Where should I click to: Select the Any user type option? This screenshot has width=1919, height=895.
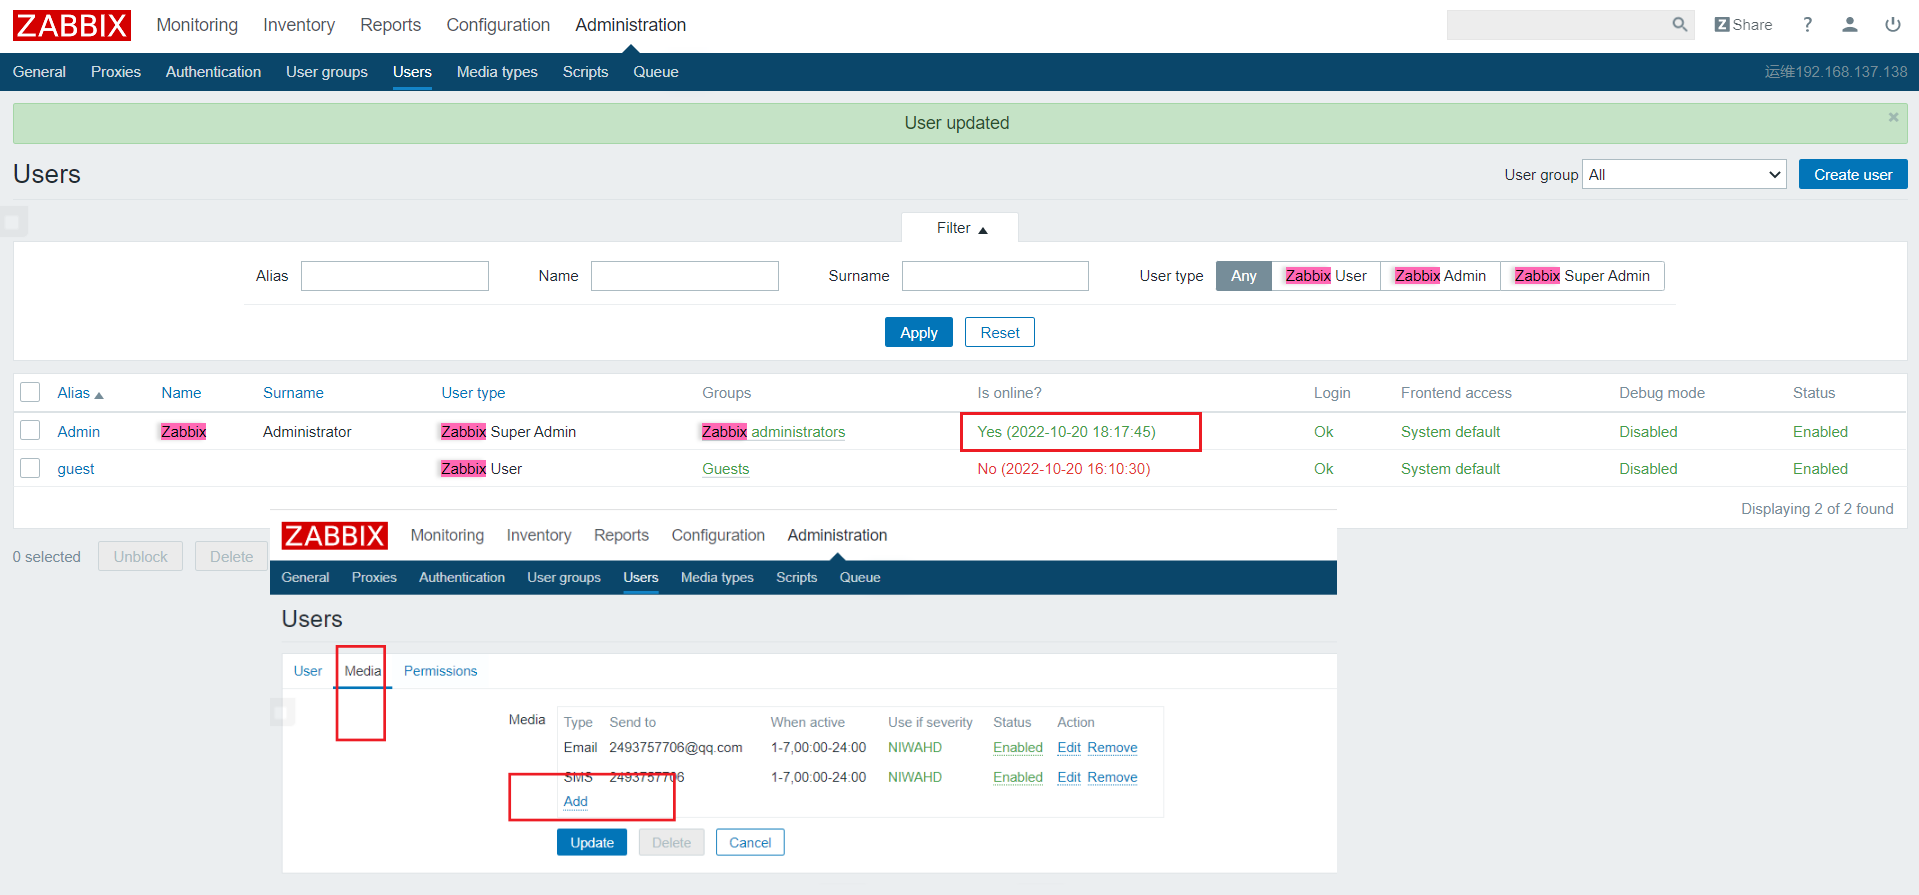pos(1243,276)
